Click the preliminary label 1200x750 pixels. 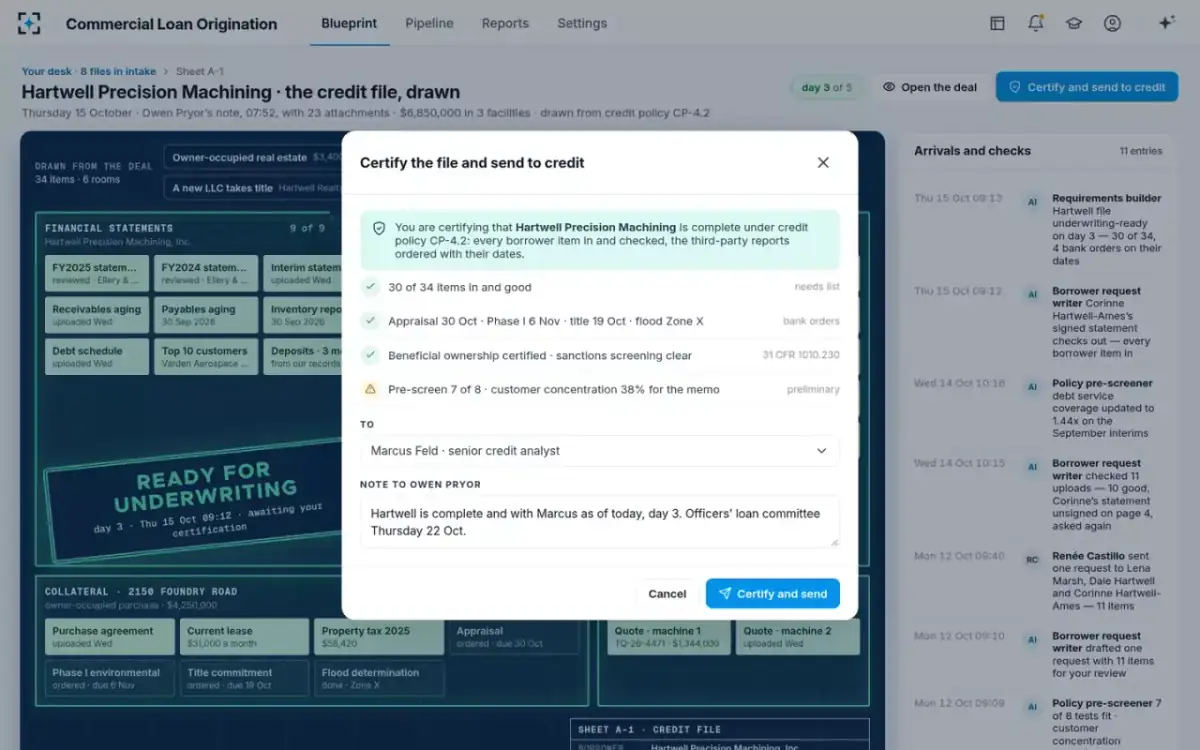click(x=813, y=389)
